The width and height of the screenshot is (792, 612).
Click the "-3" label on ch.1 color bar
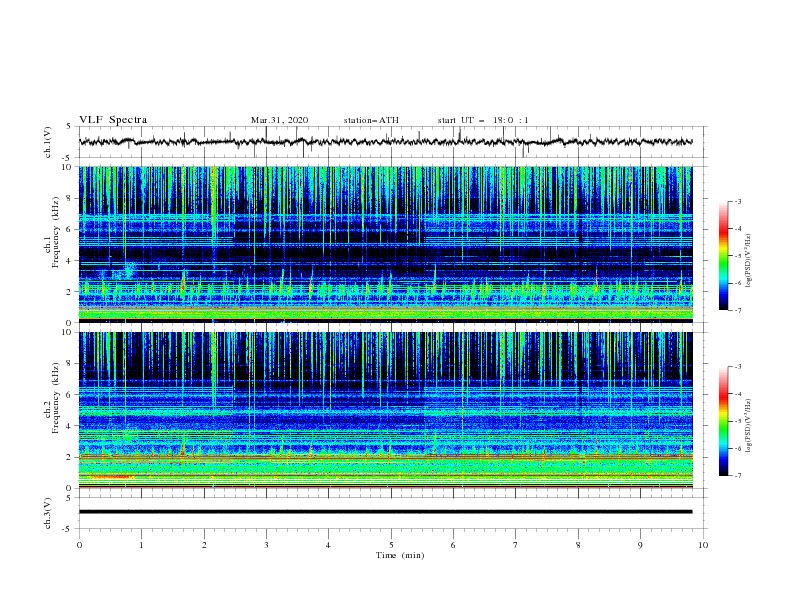pos(738,201)
